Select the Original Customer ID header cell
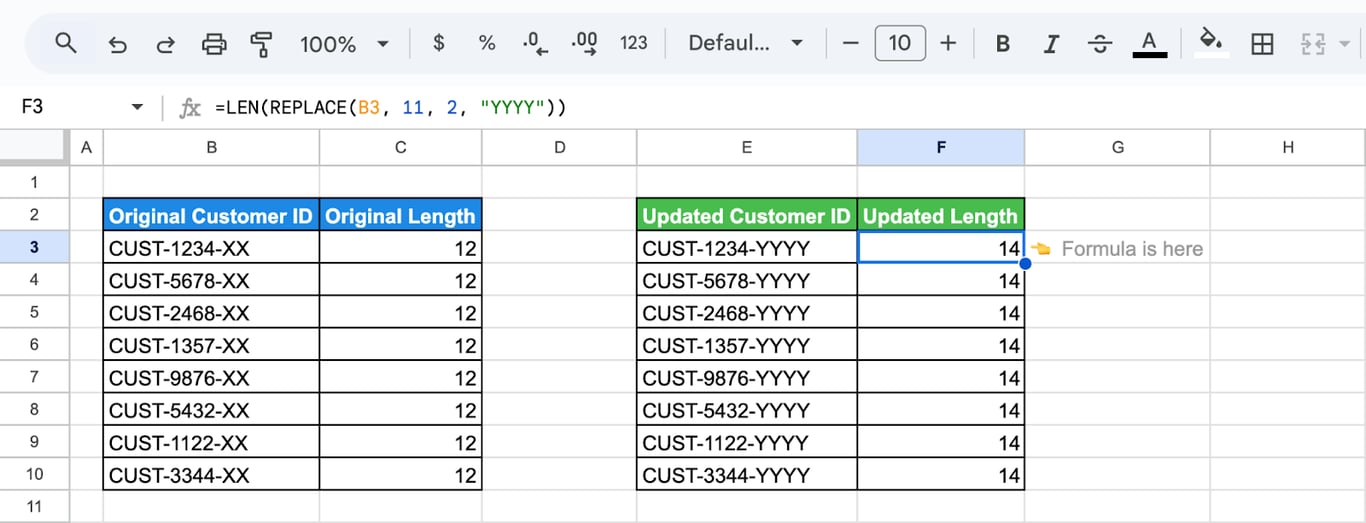This screenshot has height=523, width=1366. 212,215
